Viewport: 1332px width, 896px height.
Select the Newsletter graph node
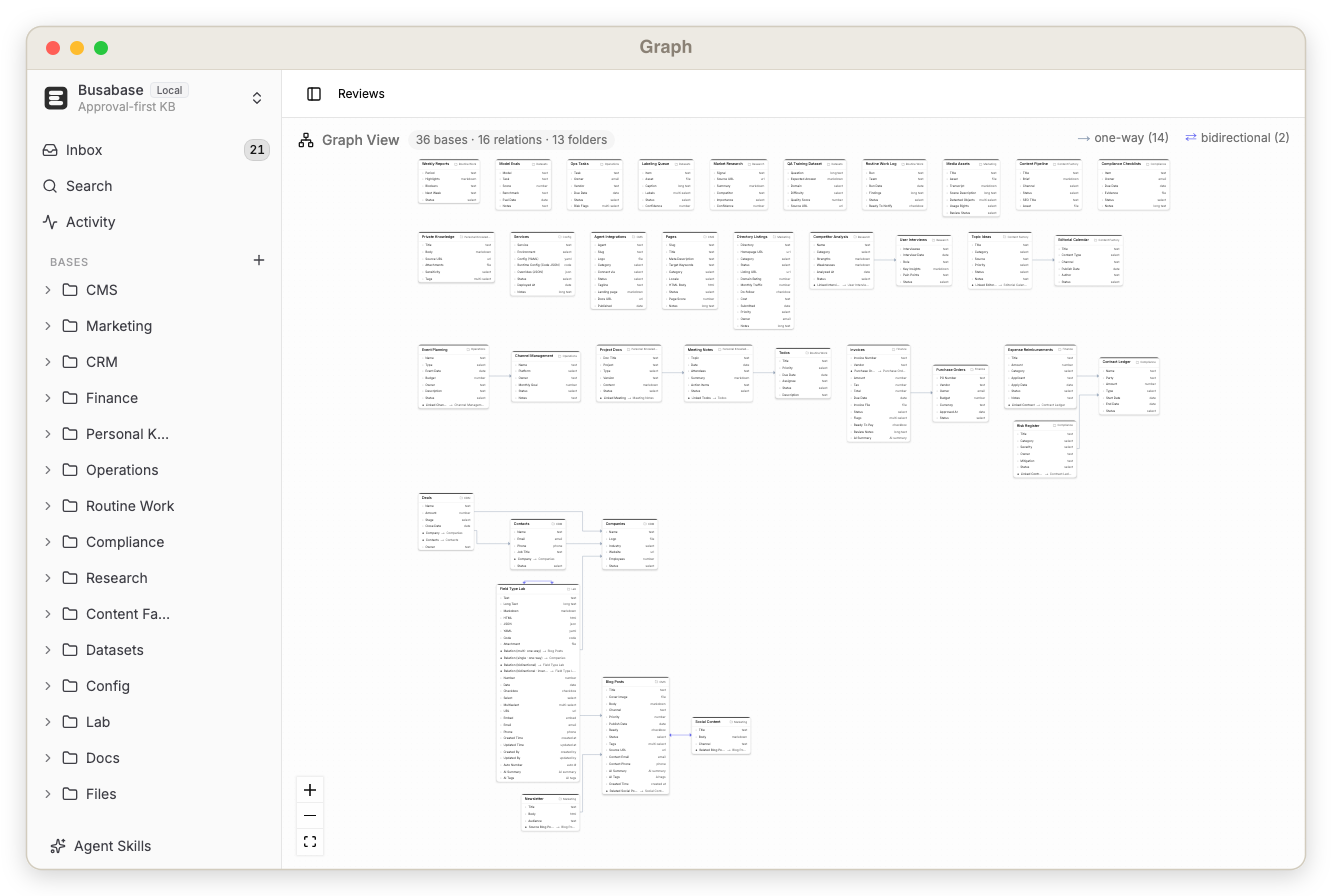point(550,813)
